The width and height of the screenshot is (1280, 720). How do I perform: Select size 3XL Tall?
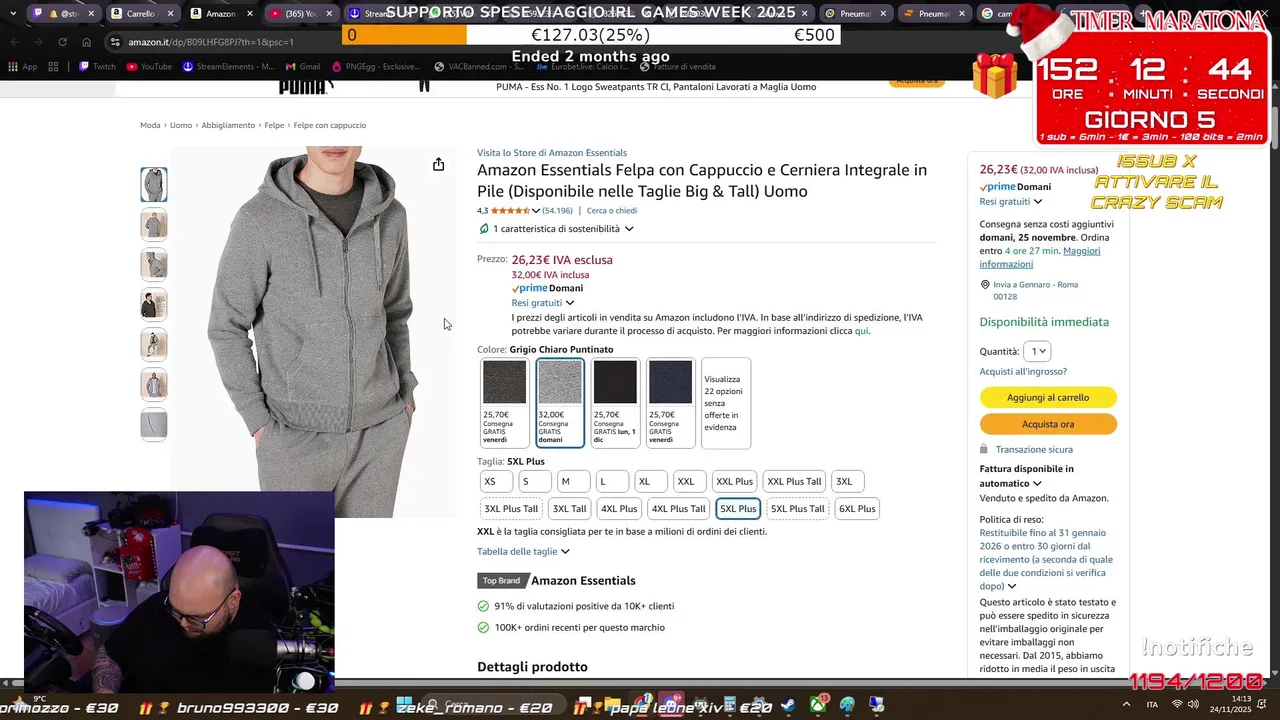[x=570, y=509]
